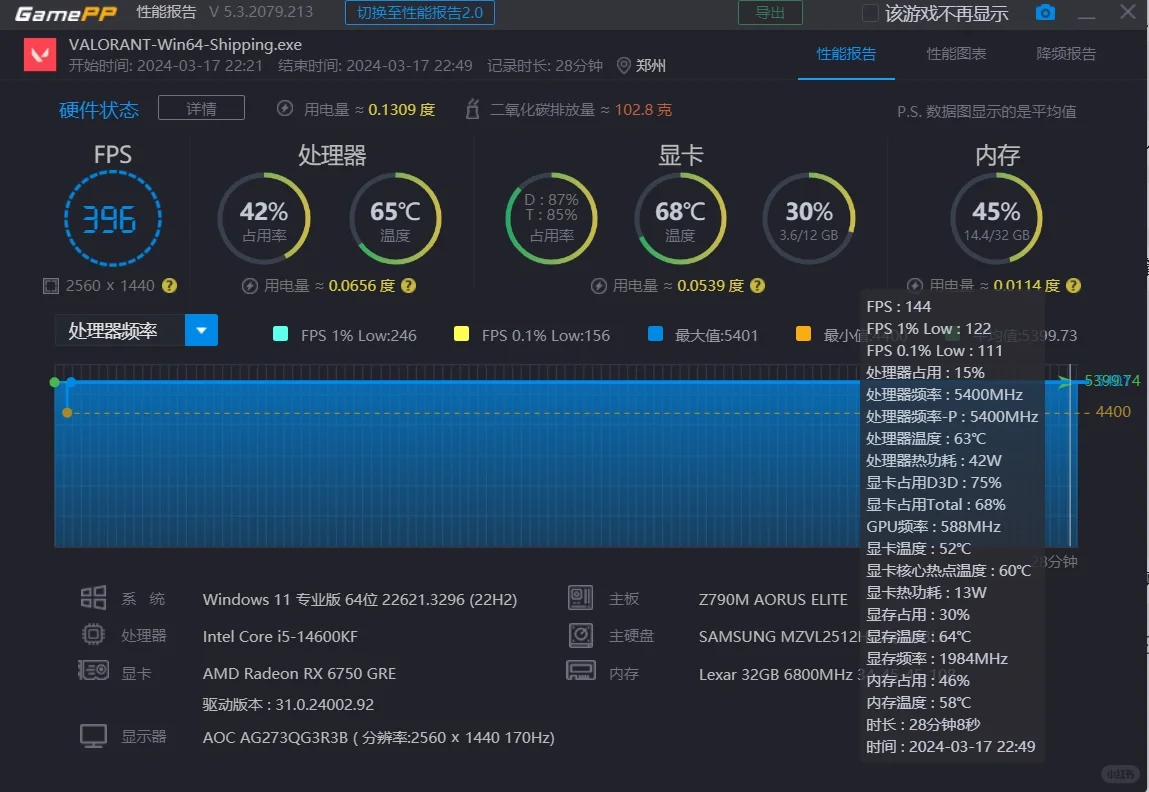Click the location pin icon beside 郑州
Viewport: 1149px width, 792px height.
click(624, 66)
